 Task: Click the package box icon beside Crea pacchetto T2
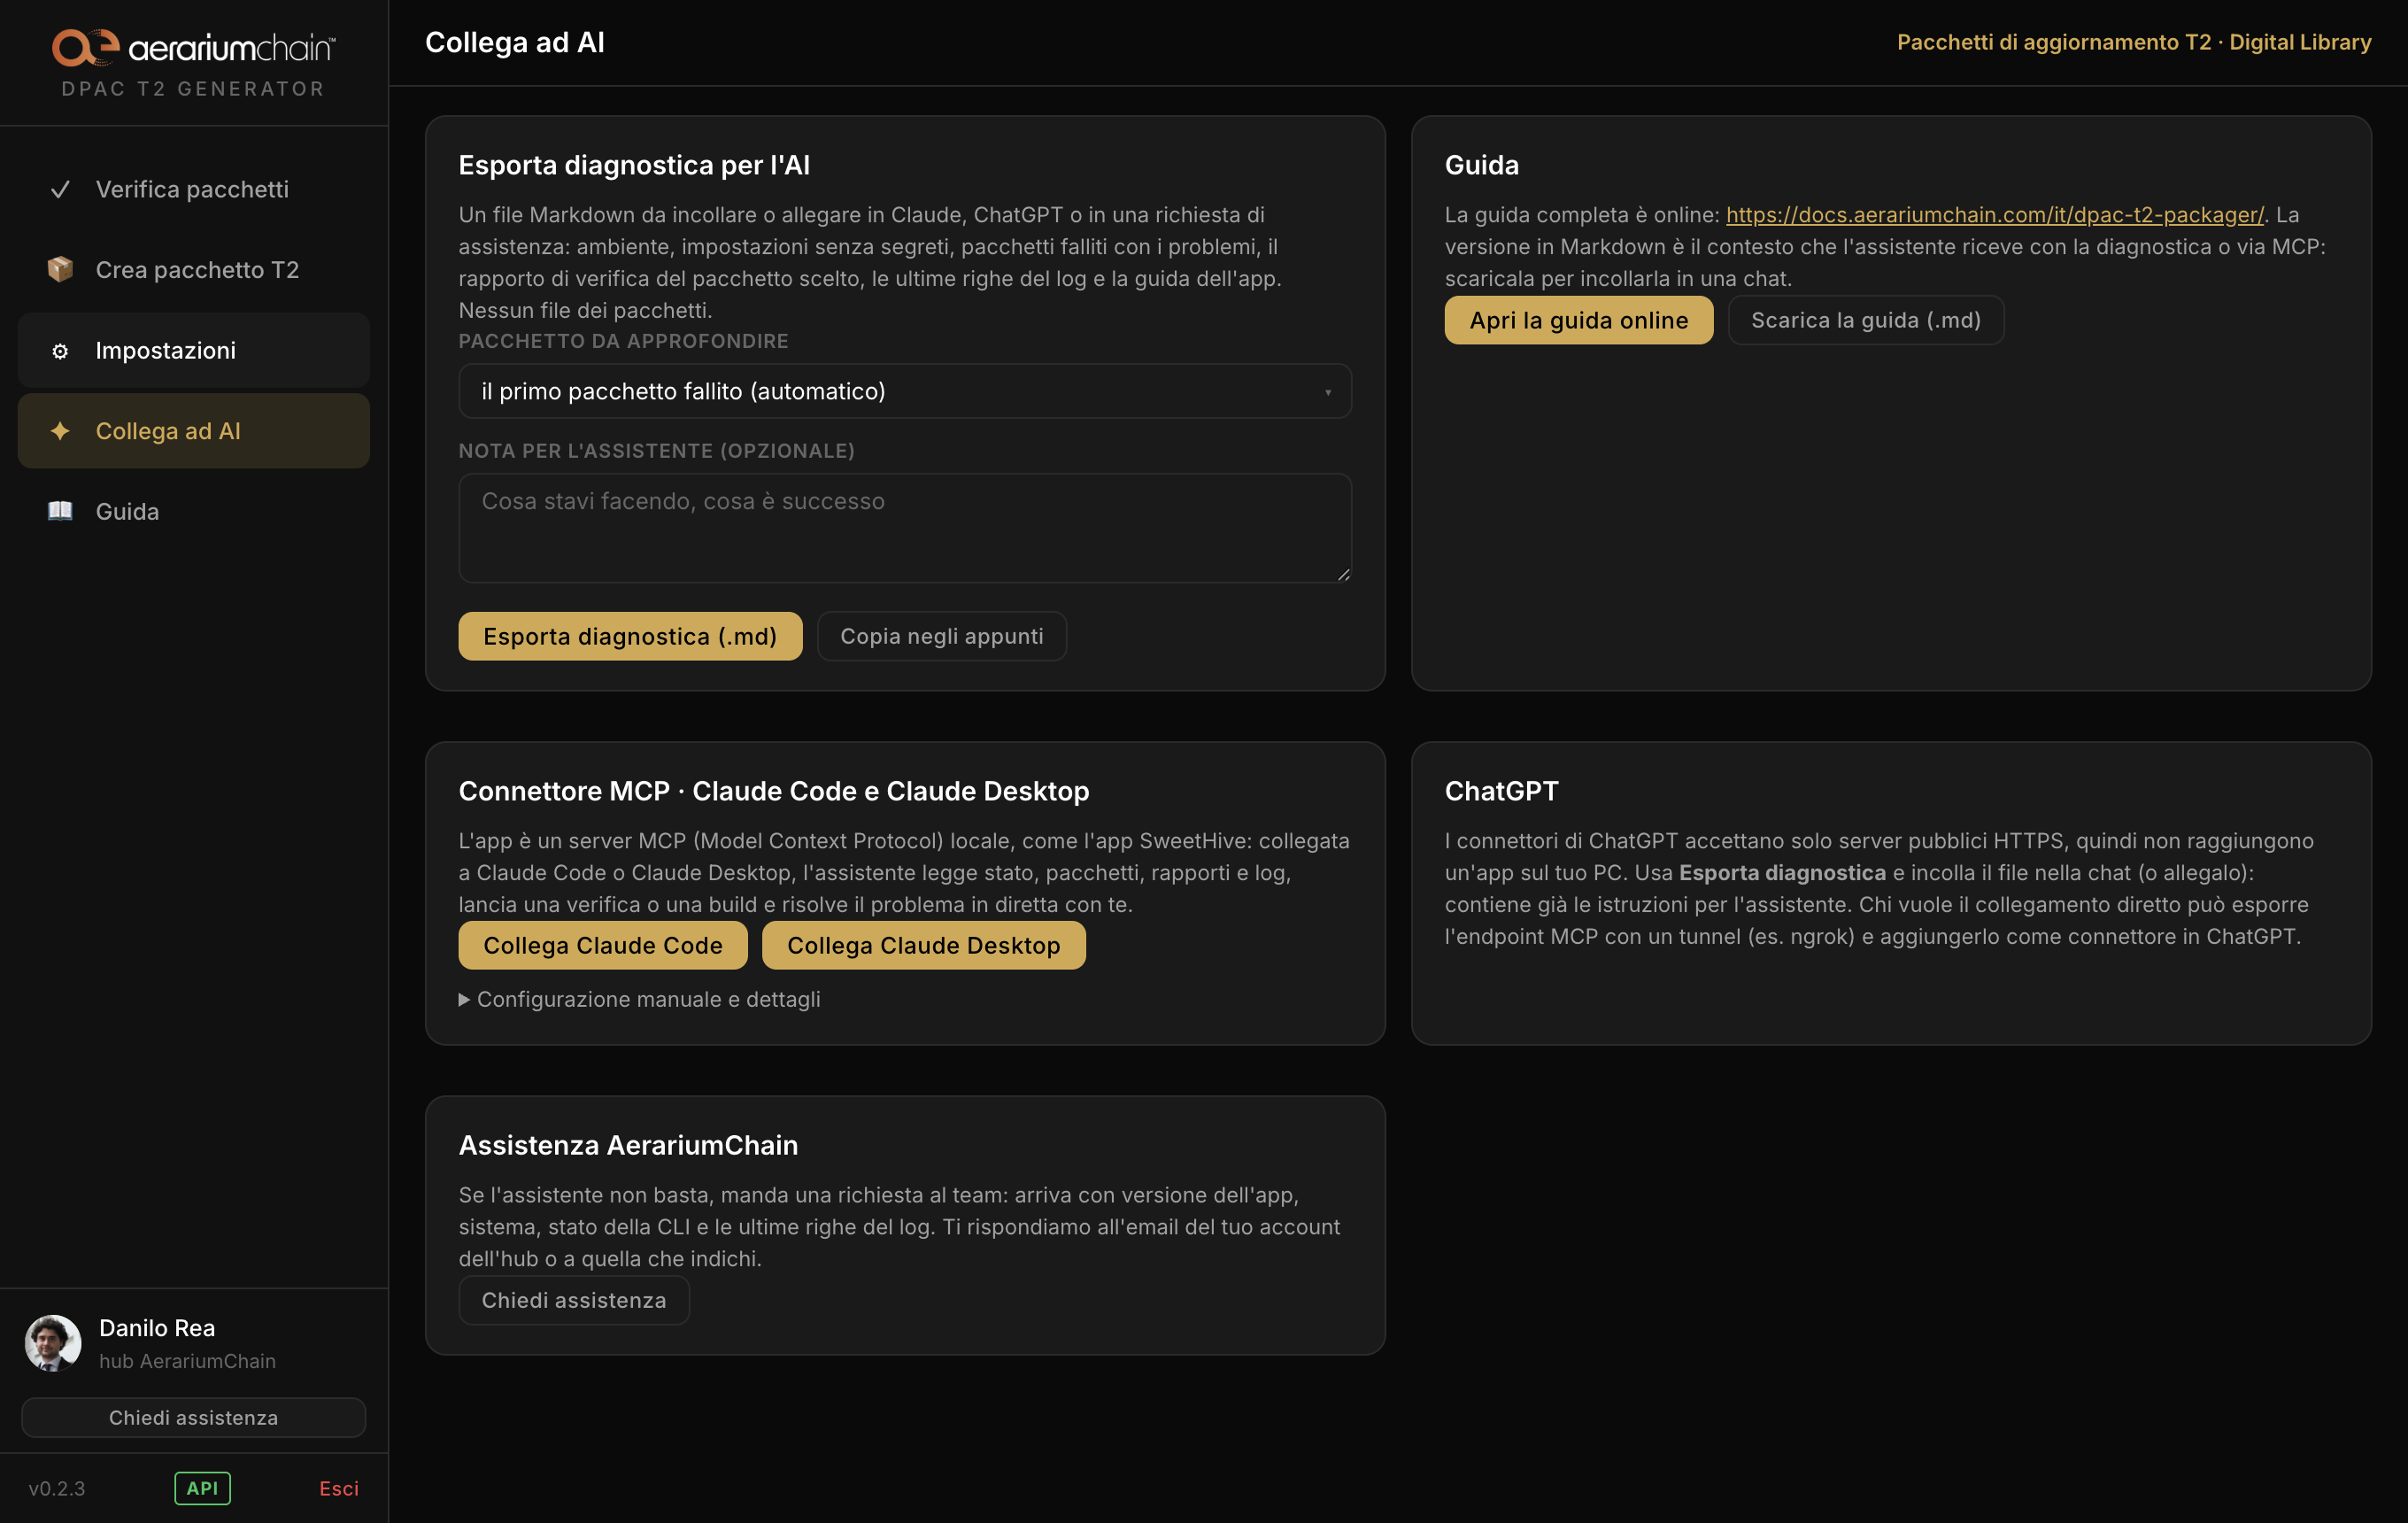pos(60,269)
